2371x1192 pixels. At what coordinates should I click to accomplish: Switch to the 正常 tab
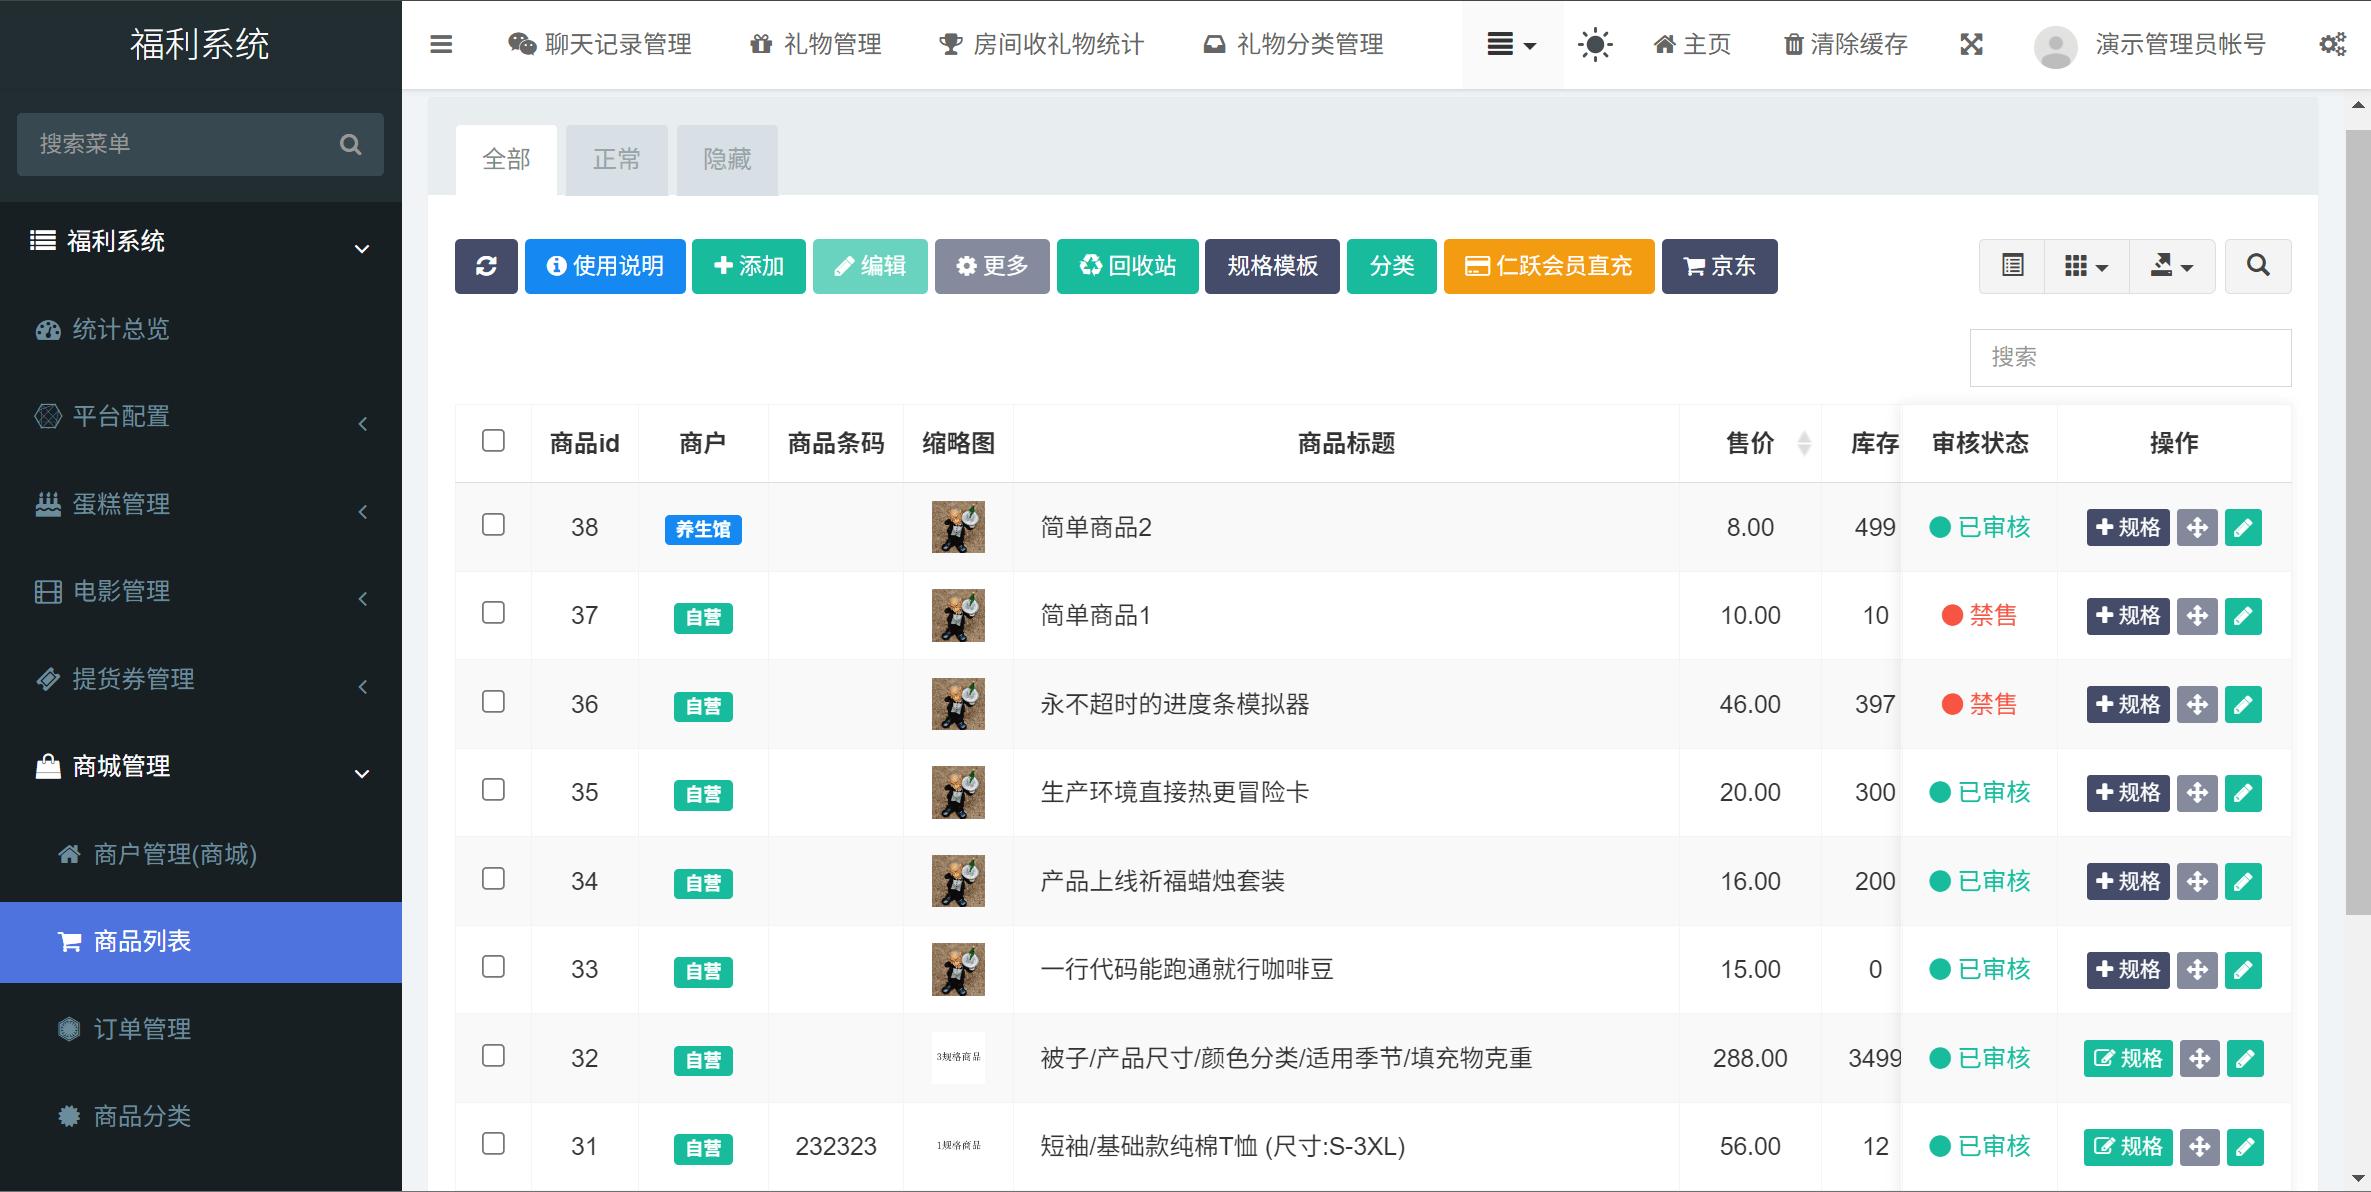point(616,160)
